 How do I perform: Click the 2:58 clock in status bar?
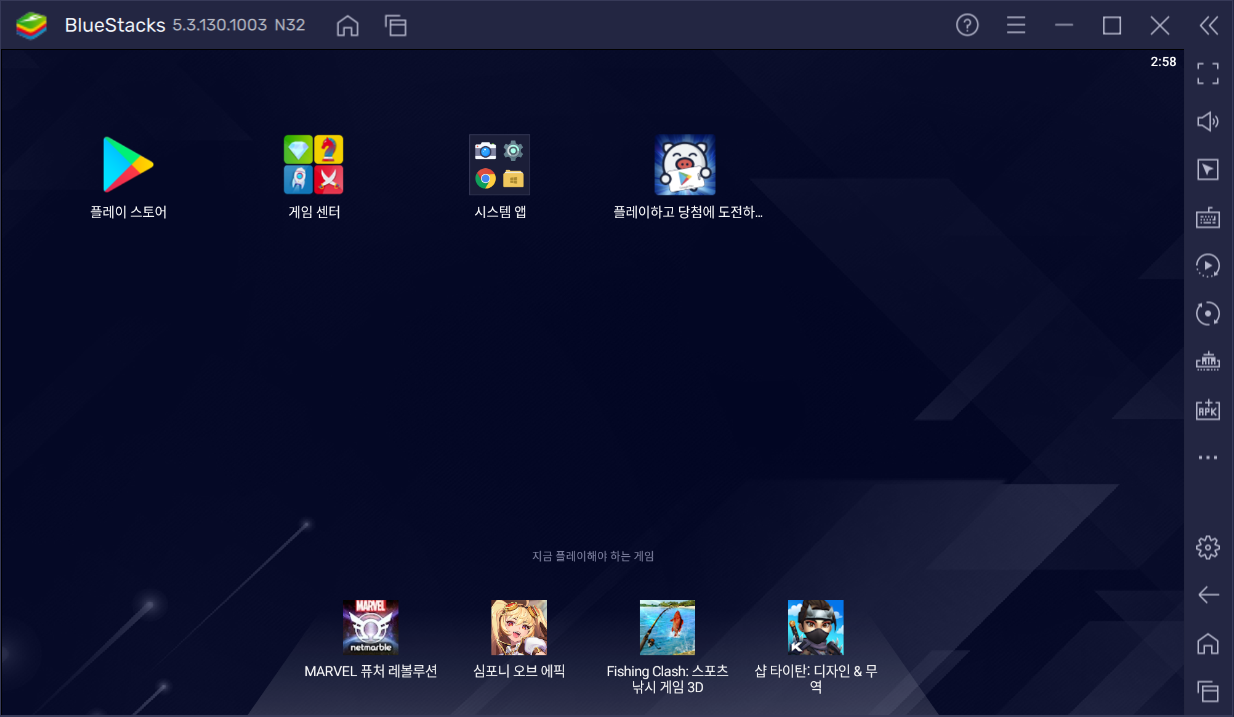pyautogui.click(x=1163, y=62)
